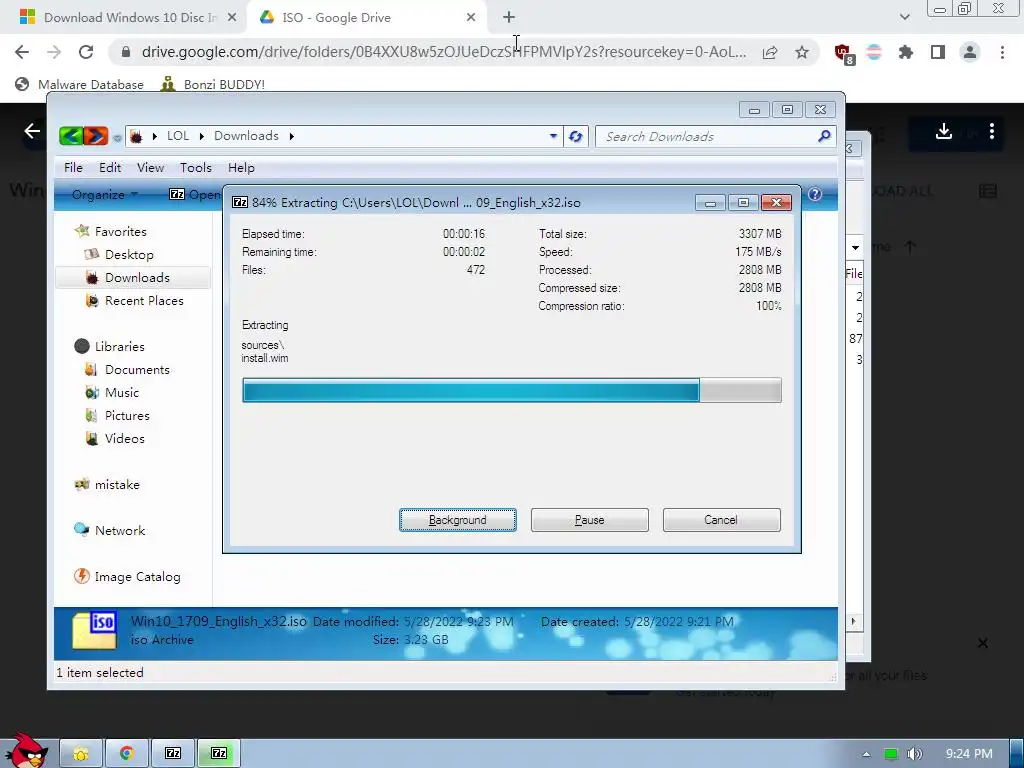The image size is (1024, 768).
Task: Open Documents library
Action: 136,370
